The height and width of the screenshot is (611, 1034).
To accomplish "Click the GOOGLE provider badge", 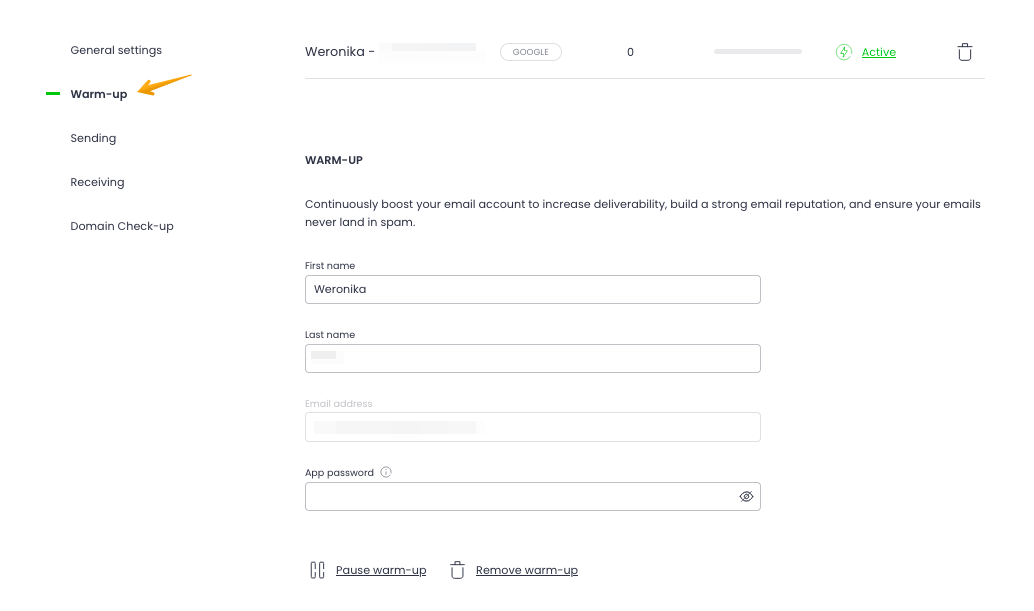I will coord(531,52).
